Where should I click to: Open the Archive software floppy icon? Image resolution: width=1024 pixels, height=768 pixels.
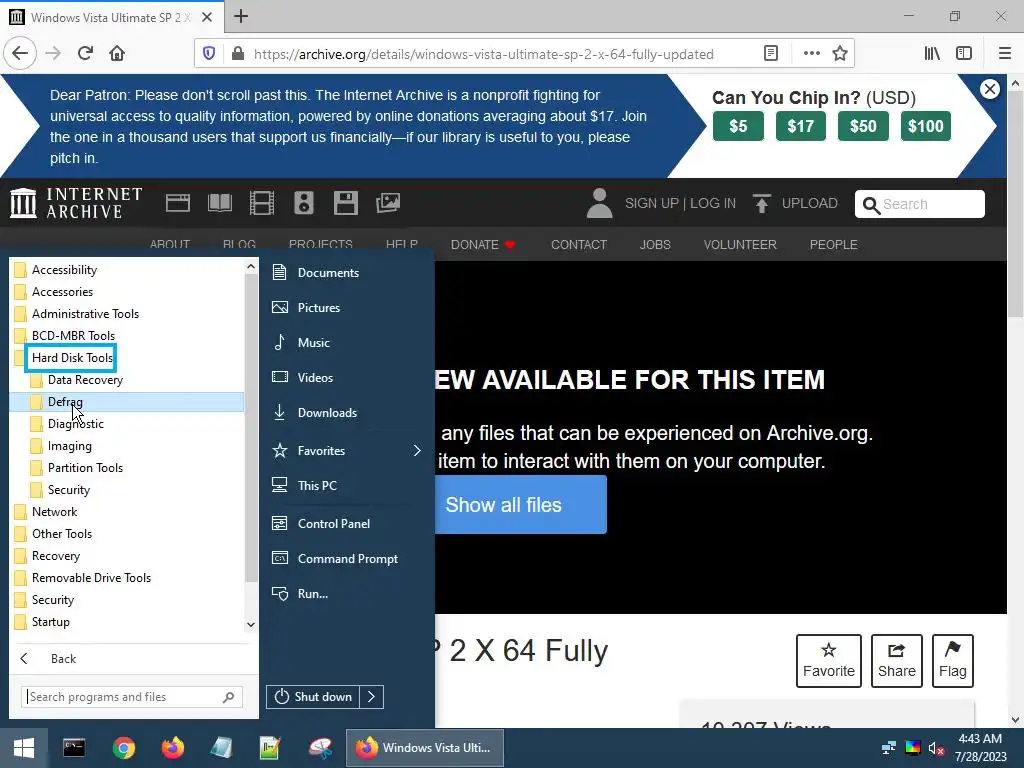(x=345, y=203)
